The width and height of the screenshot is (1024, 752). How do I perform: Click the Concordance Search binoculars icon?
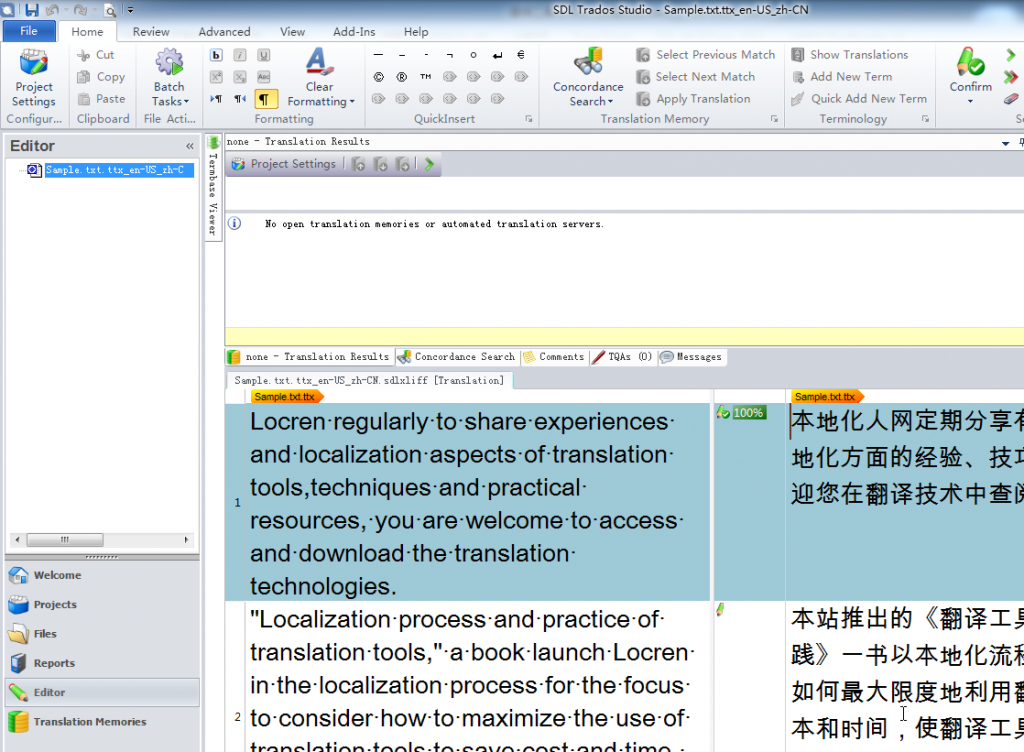[x=588, y=62]
